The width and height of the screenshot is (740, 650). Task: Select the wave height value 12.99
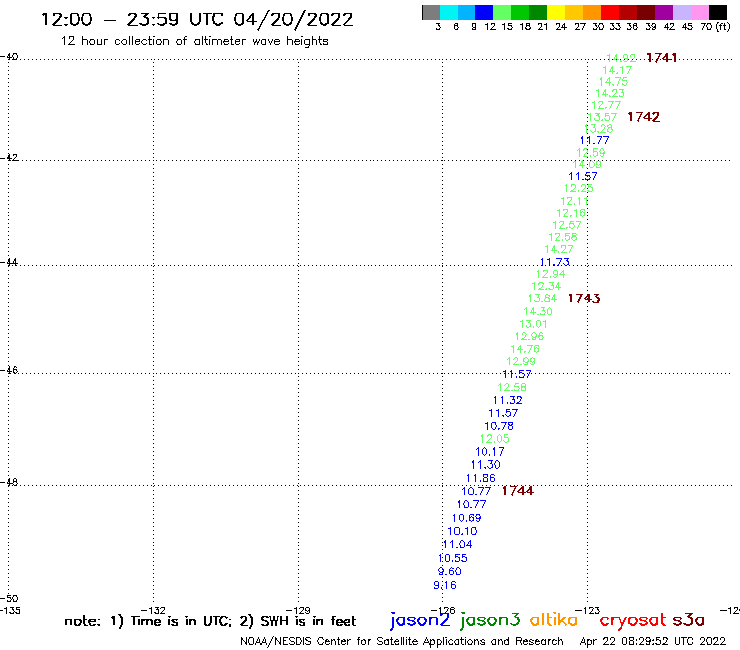click(521, 362)
